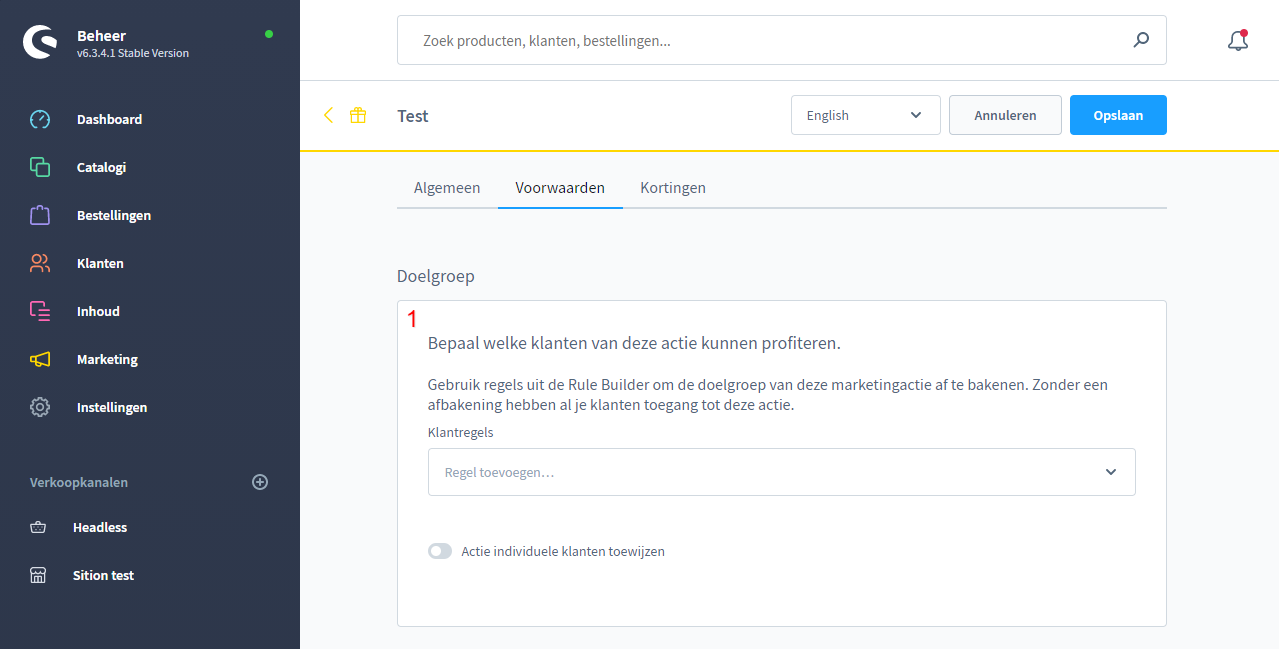Select Klanten in the navigation

(99, 263)
